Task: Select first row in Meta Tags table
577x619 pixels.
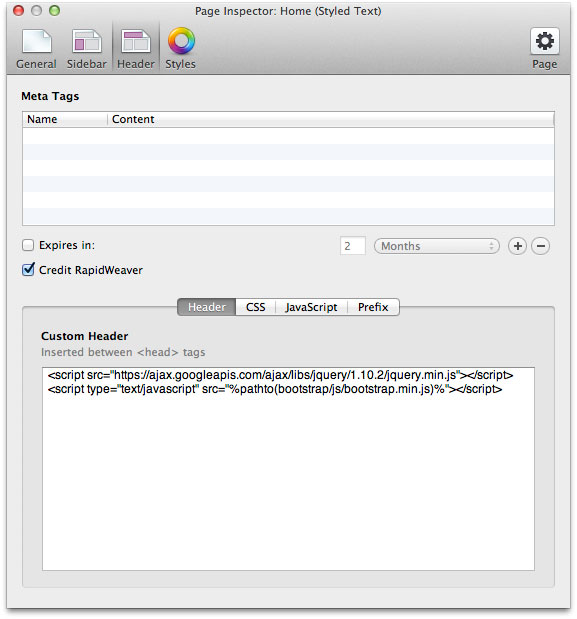Action: click(288, 136)
